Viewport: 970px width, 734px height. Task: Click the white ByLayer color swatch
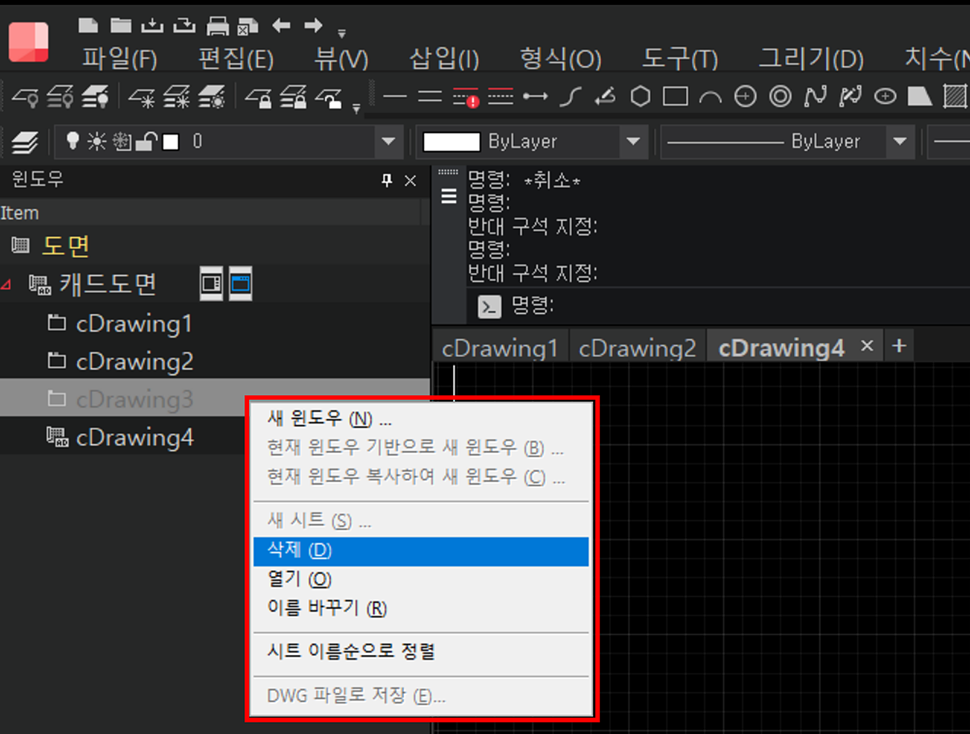451,142
